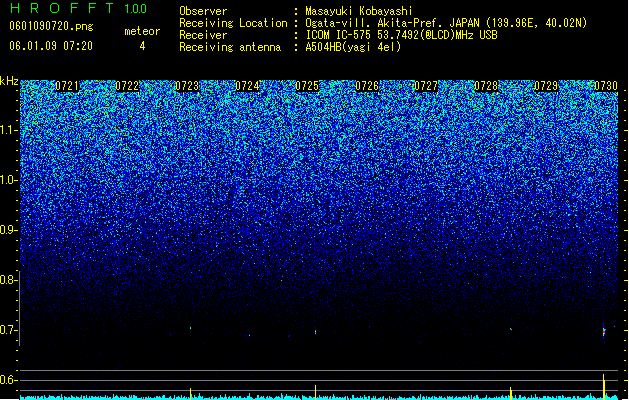
Task: Click the 0730 time marker
Action: [x=606, y=86]
